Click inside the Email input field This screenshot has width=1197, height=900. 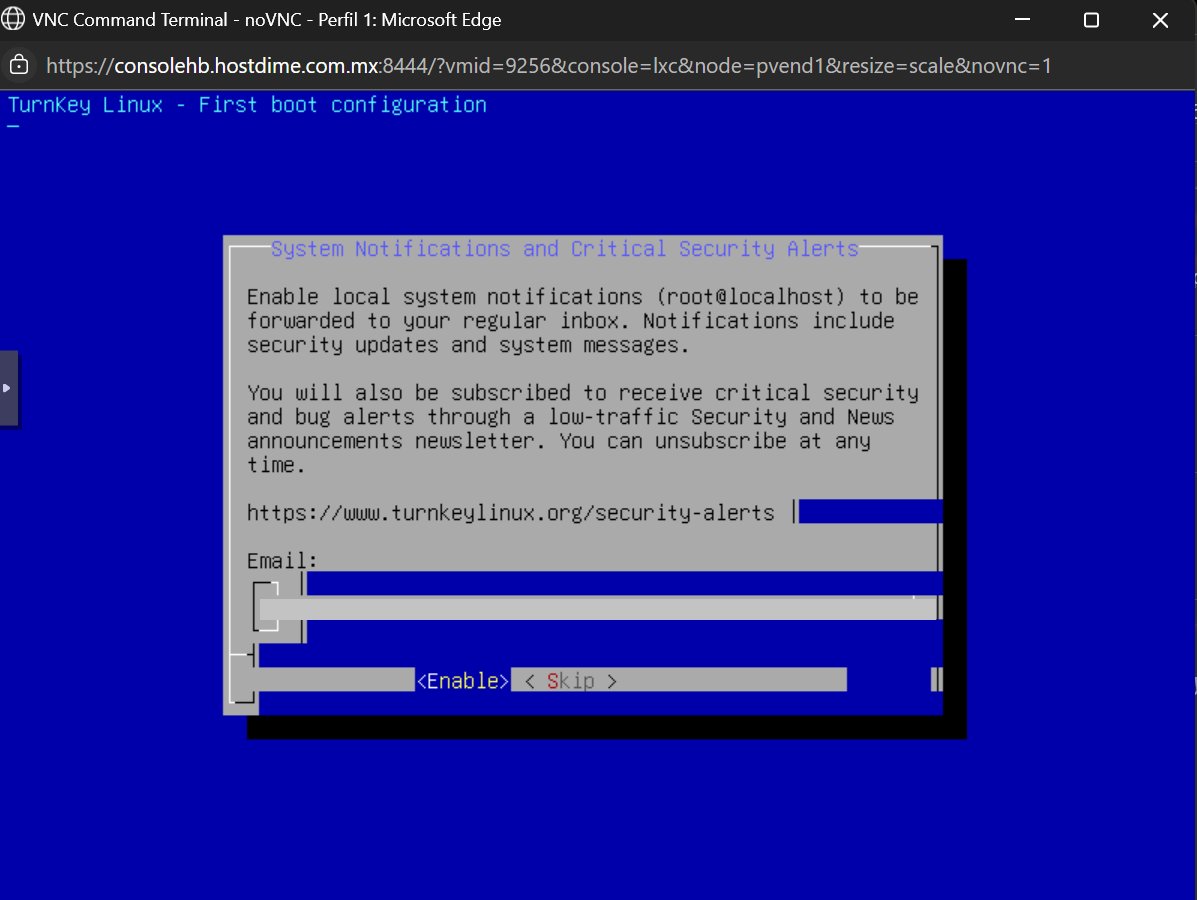tap(596, 608)
